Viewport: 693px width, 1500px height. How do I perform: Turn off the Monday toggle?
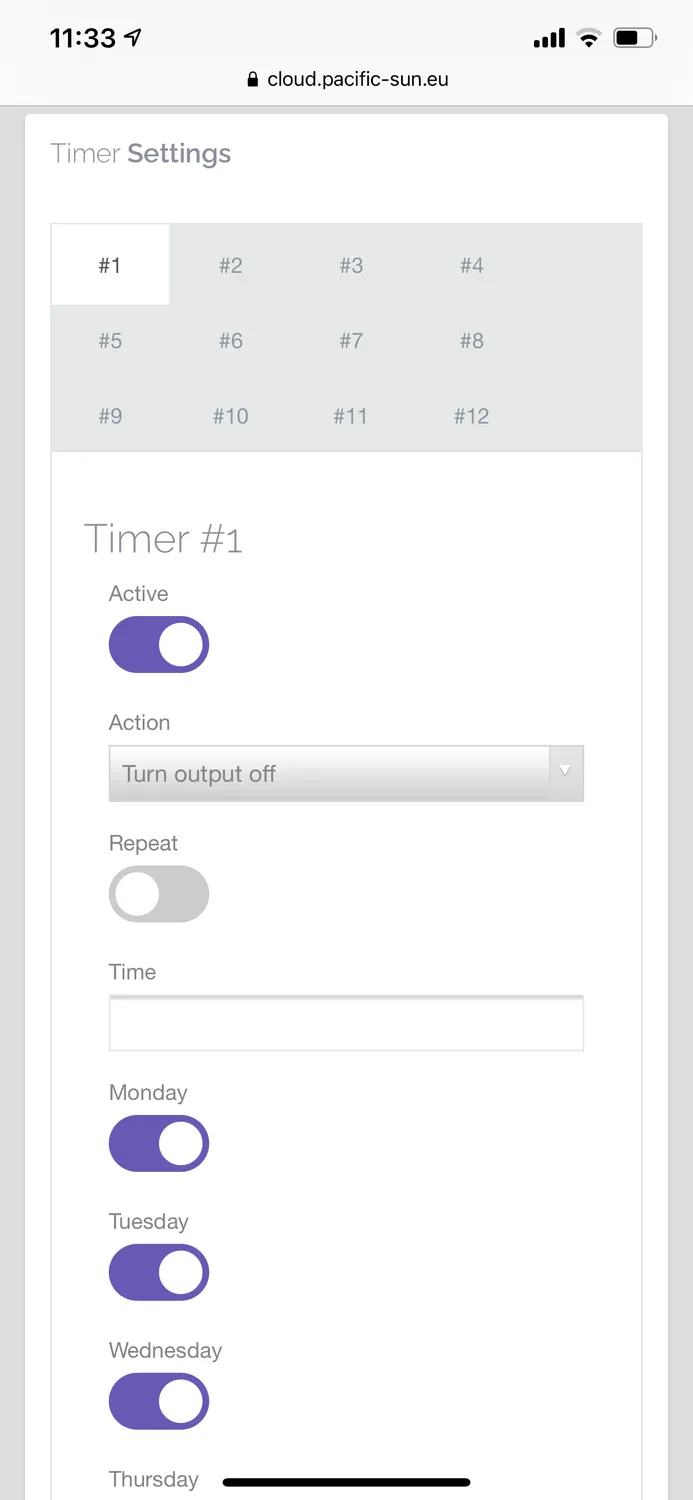coord(159,1143)
